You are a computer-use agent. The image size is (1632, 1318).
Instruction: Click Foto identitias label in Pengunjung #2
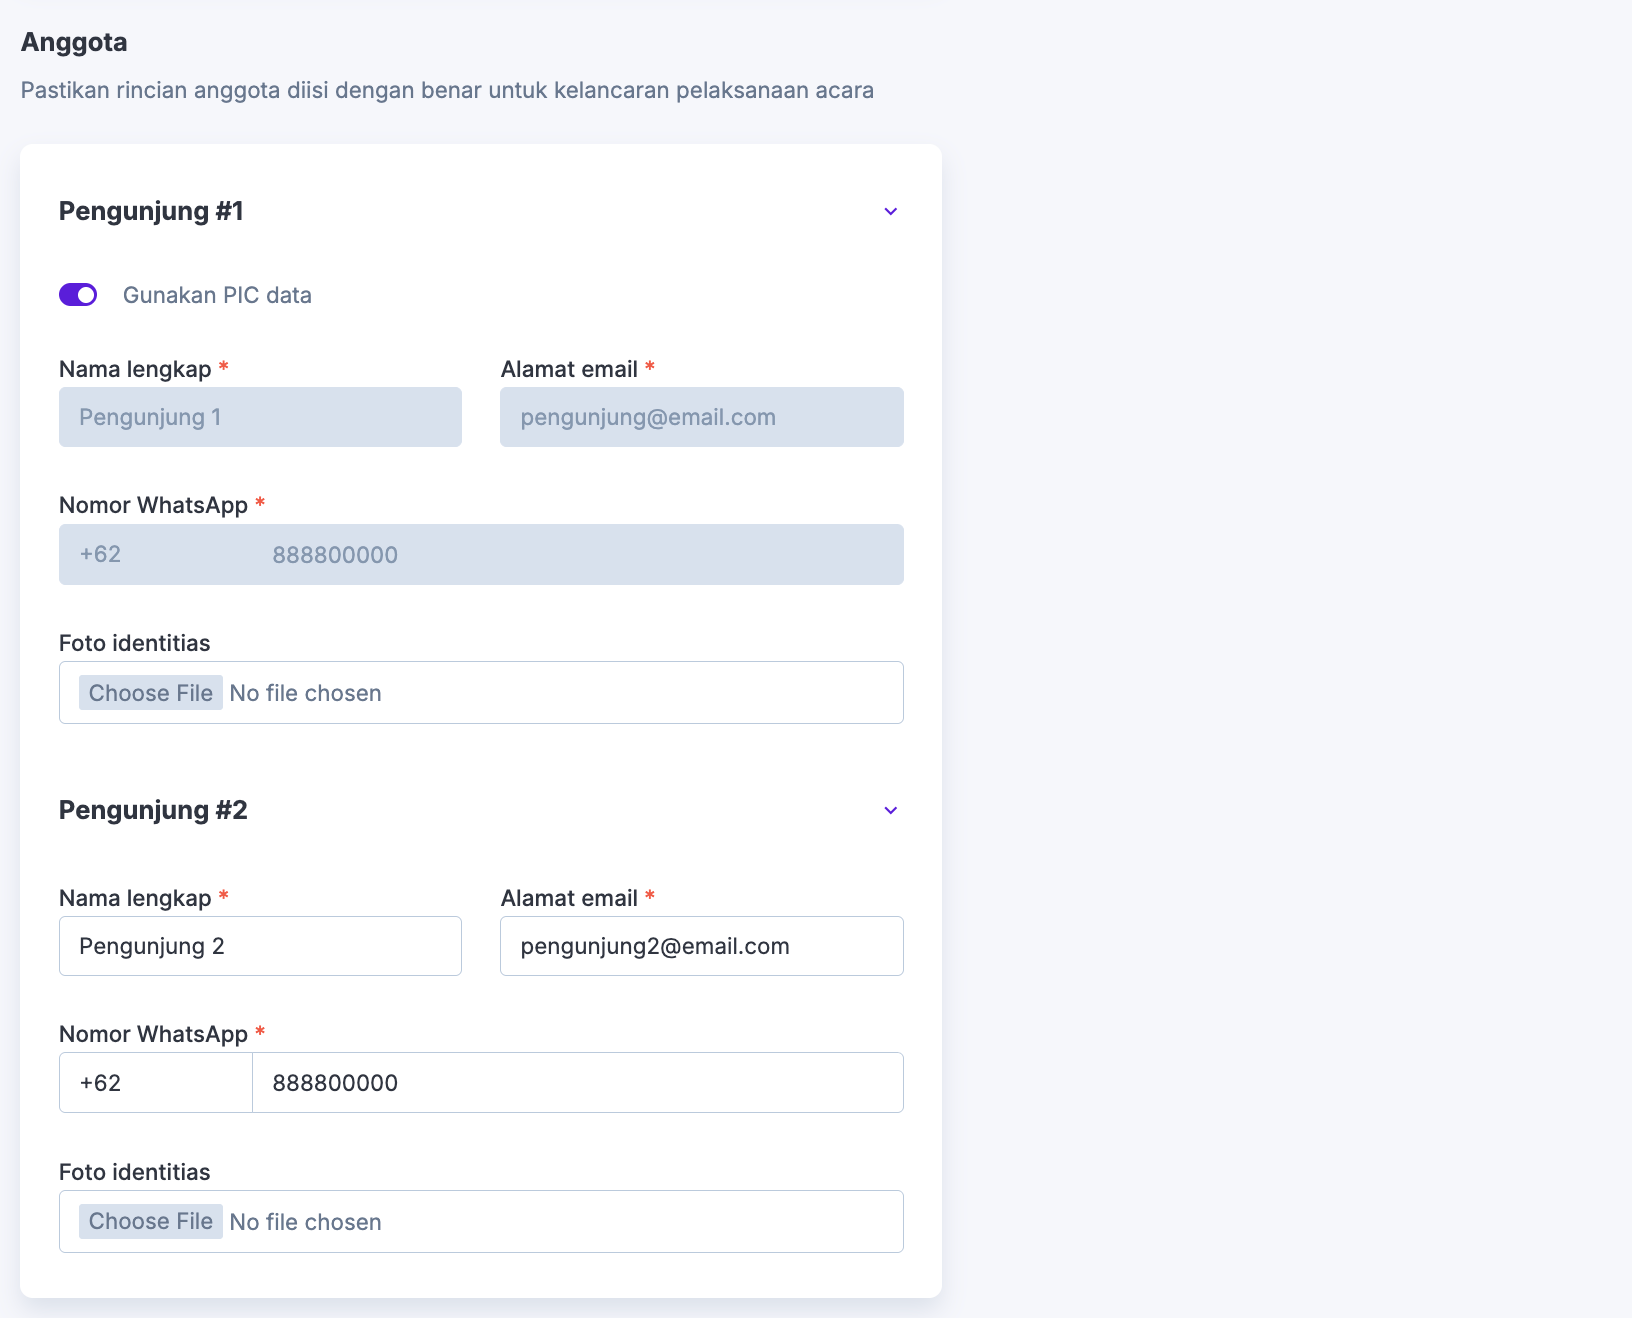pyautogui.click(x=135, y=1172)
